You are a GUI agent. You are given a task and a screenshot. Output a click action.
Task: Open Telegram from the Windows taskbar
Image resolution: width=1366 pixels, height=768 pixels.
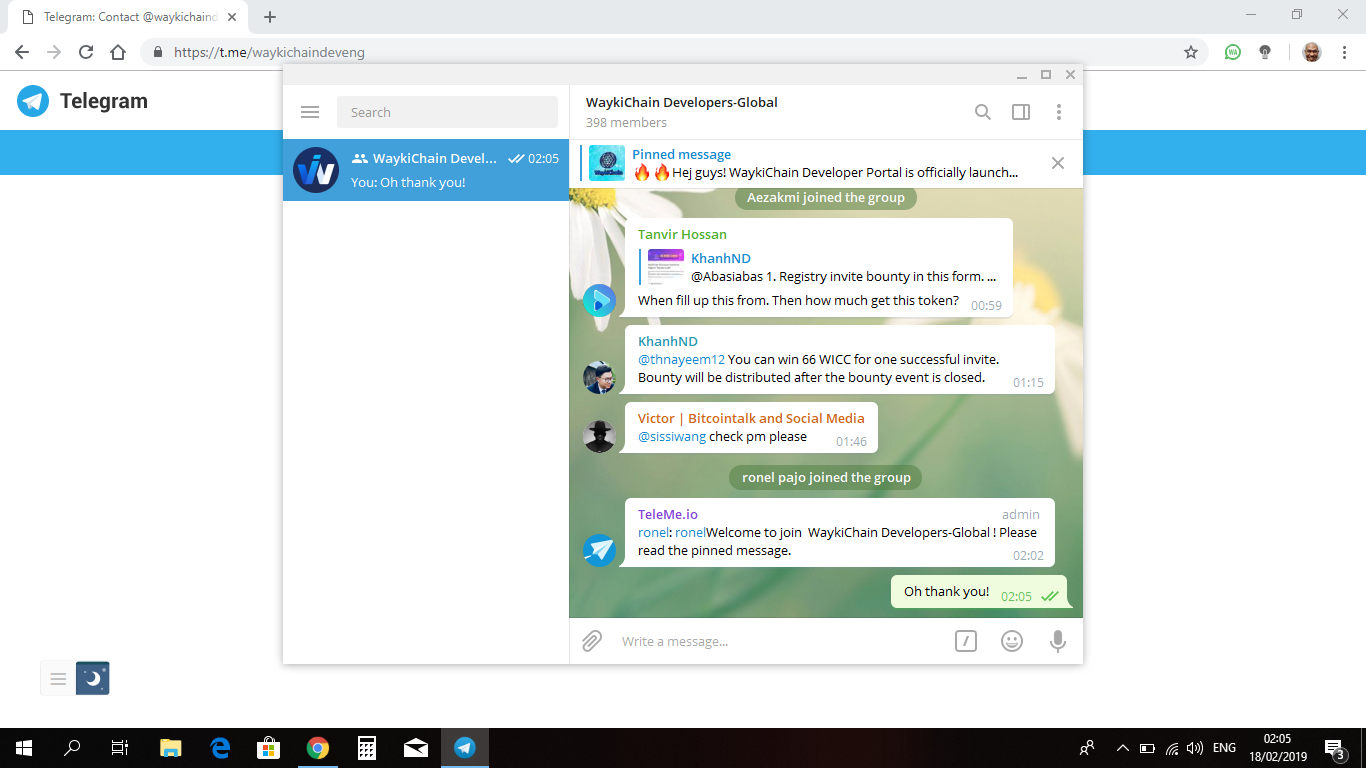[464, 747]
